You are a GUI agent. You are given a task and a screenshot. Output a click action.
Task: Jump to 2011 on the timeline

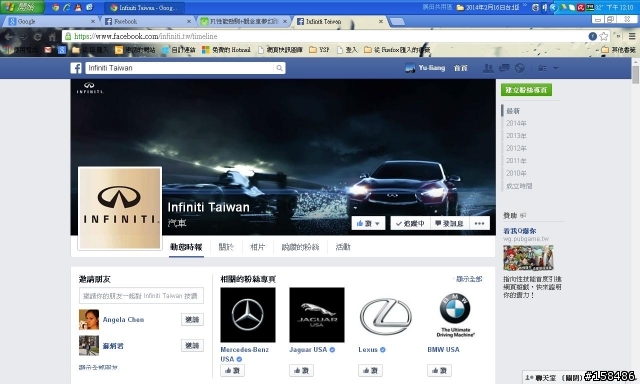click(516, 161)
